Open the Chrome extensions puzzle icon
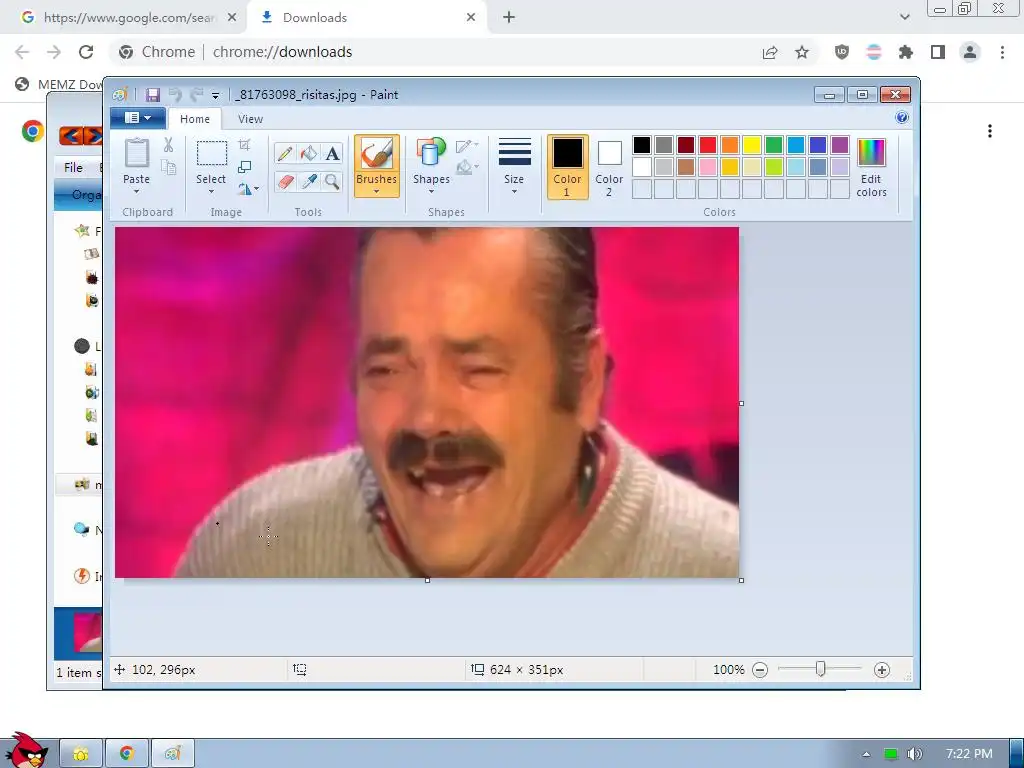 point(906,52)
